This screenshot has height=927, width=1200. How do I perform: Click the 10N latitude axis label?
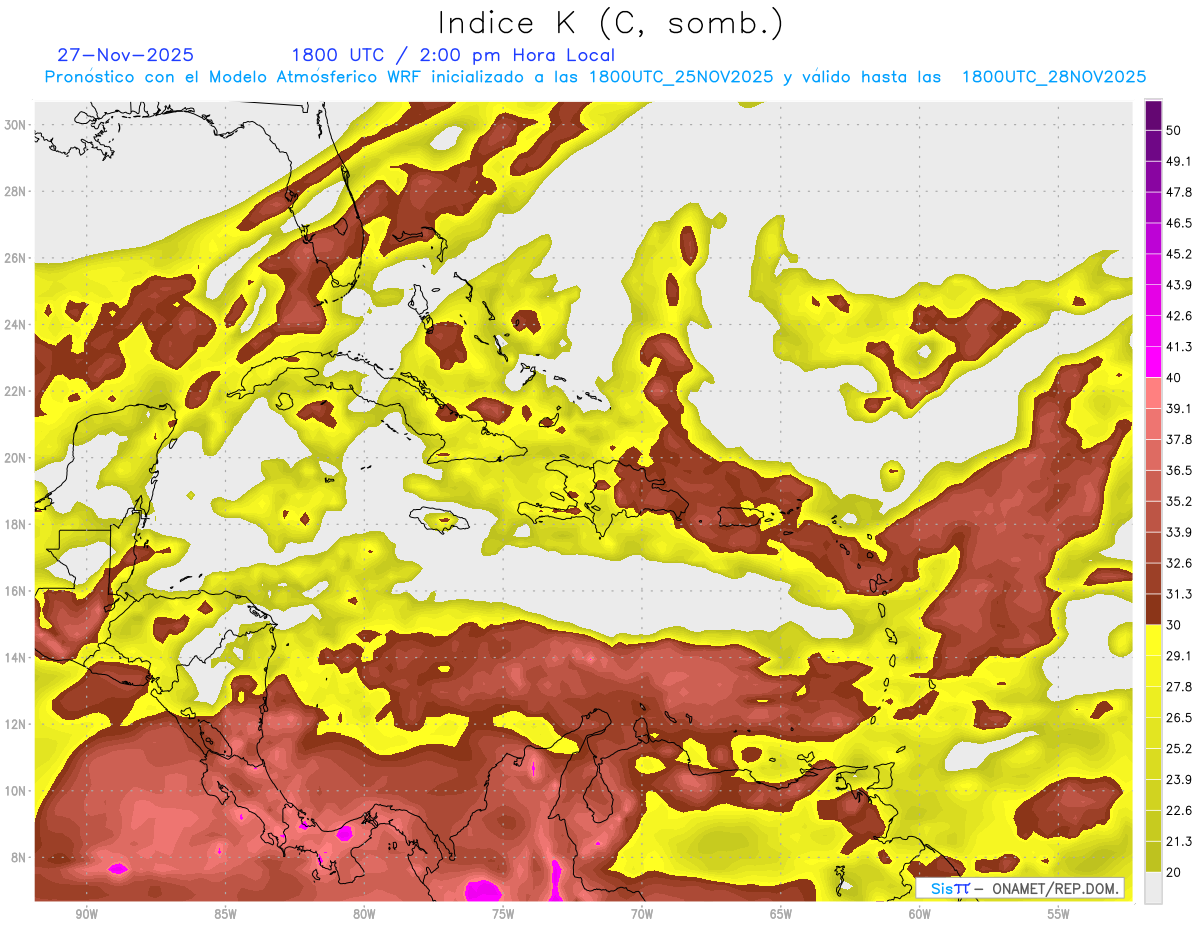15,790
